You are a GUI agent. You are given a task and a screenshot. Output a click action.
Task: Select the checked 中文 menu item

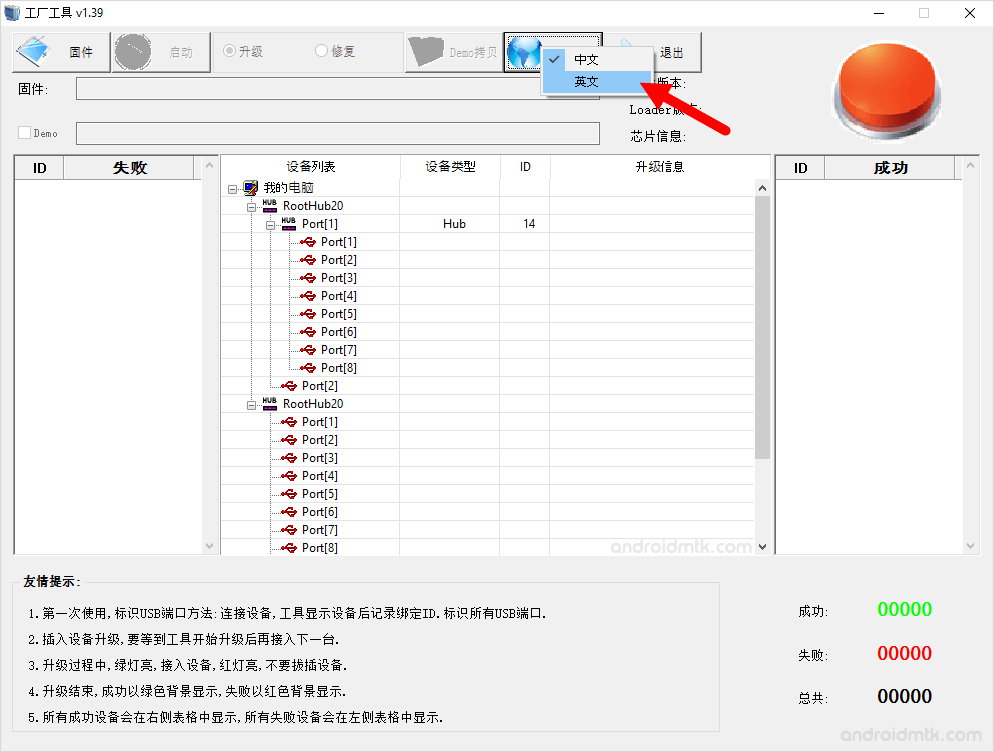click(585, 59)
